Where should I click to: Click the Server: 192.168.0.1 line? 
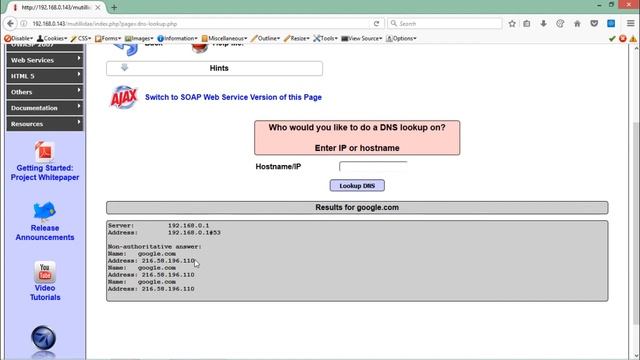click(158, 225)
